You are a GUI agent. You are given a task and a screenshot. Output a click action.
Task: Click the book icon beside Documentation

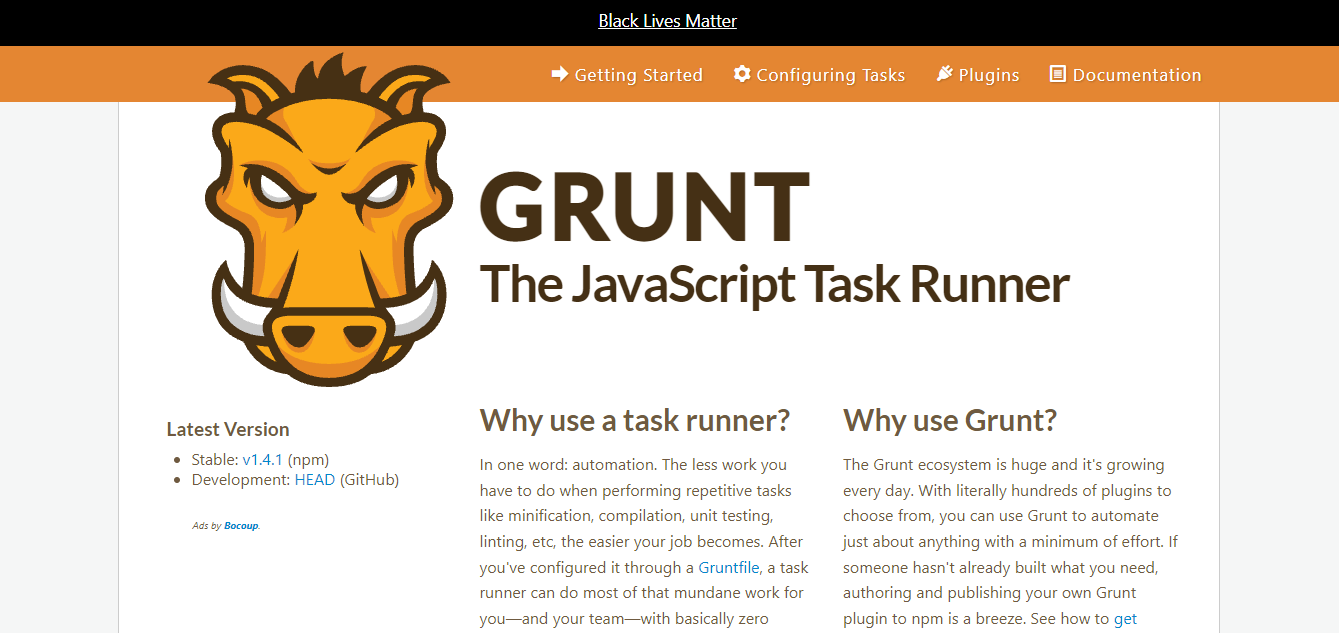pyautogui.click(x=1057, y=74)
